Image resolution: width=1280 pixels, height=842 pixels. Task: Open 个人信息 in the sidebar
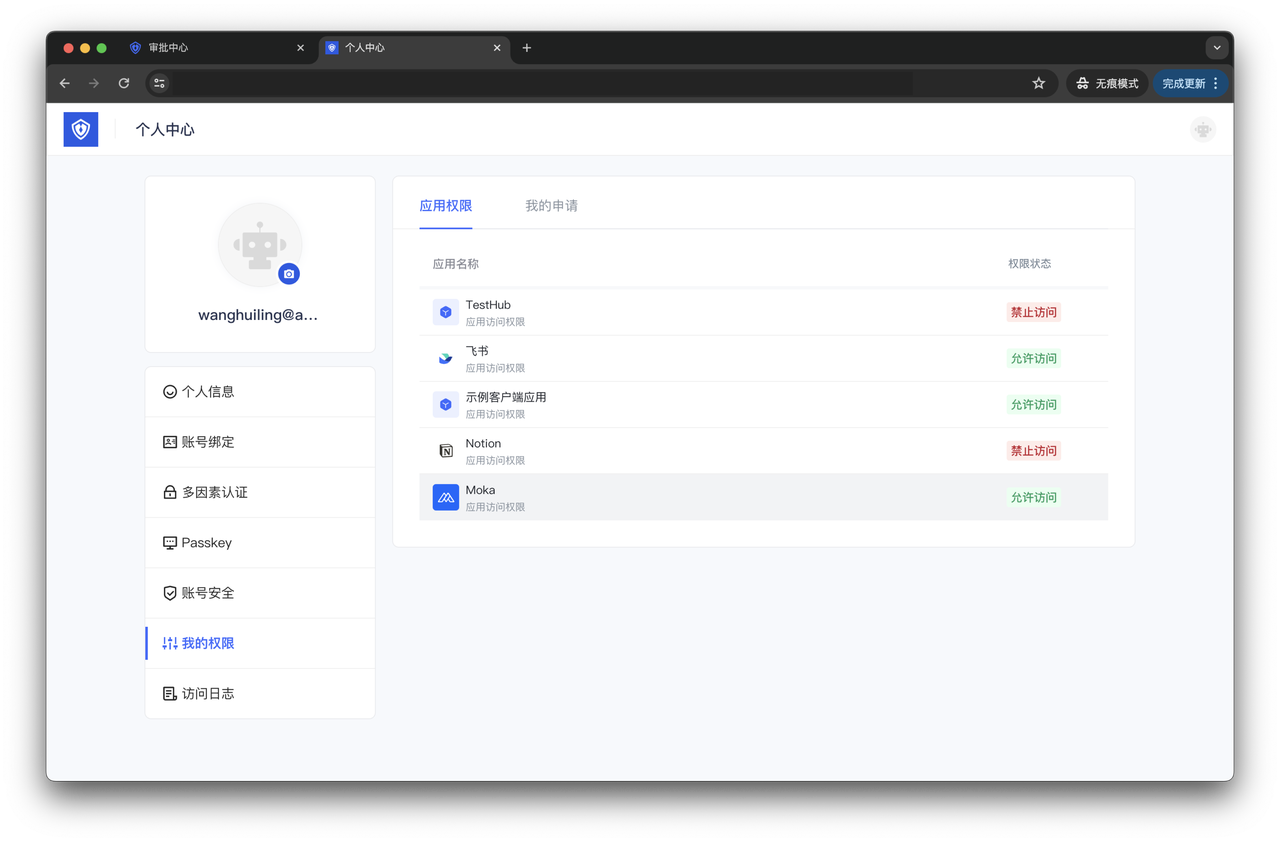click(208, 392)
